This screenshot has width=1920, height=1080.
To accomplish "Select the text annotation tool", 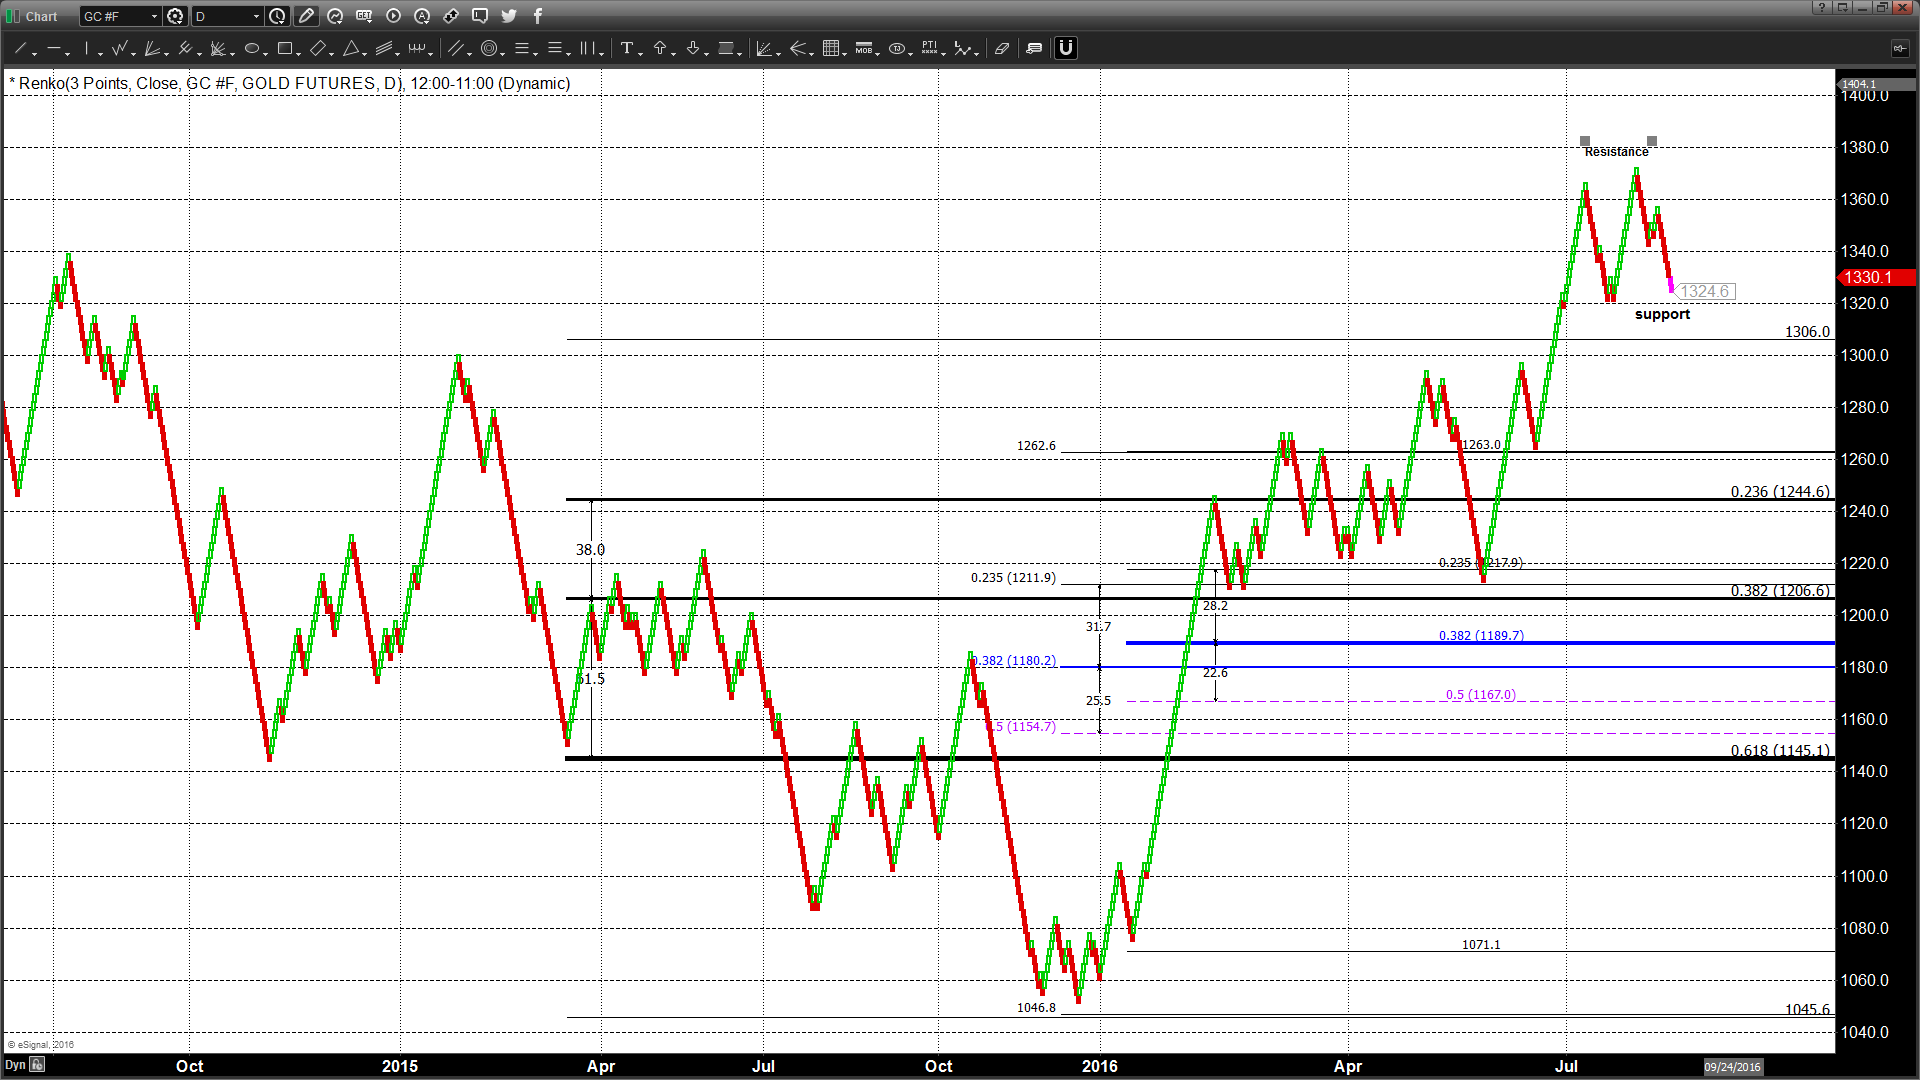I will coord(626,48).
